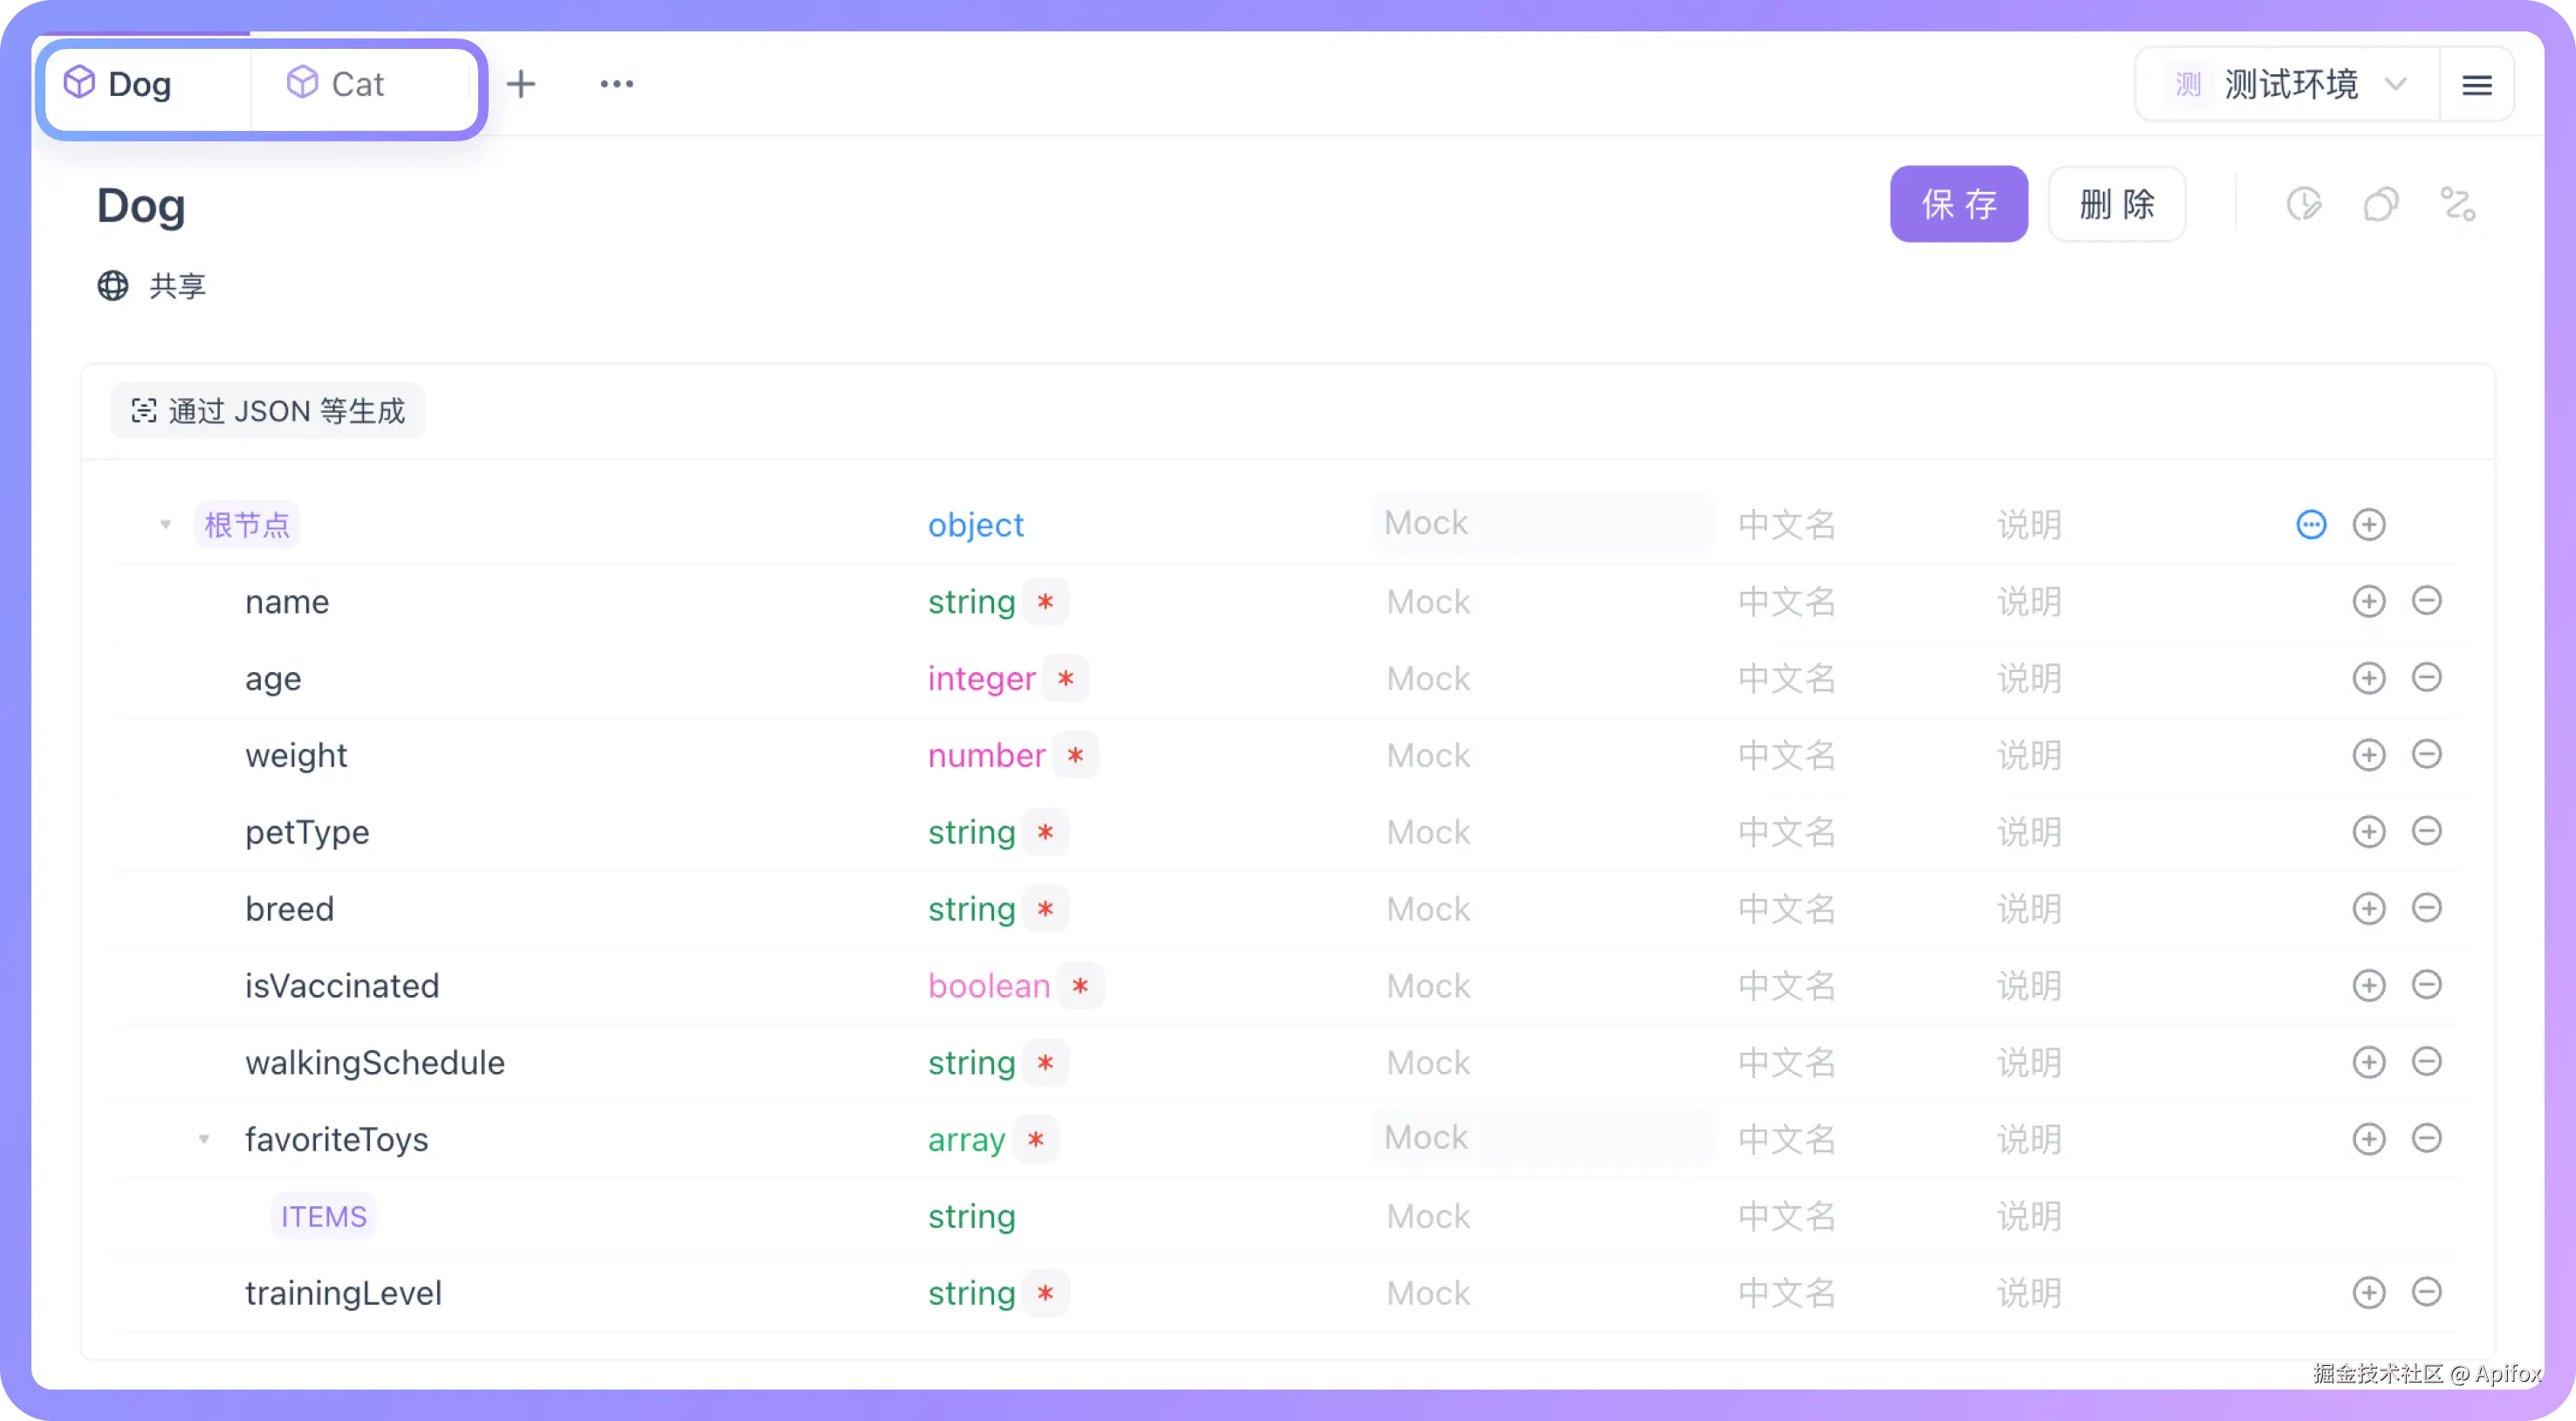This screenshot has width=2576, height=1421.
Task: Add a child field to the name row
Action: 2369,601
